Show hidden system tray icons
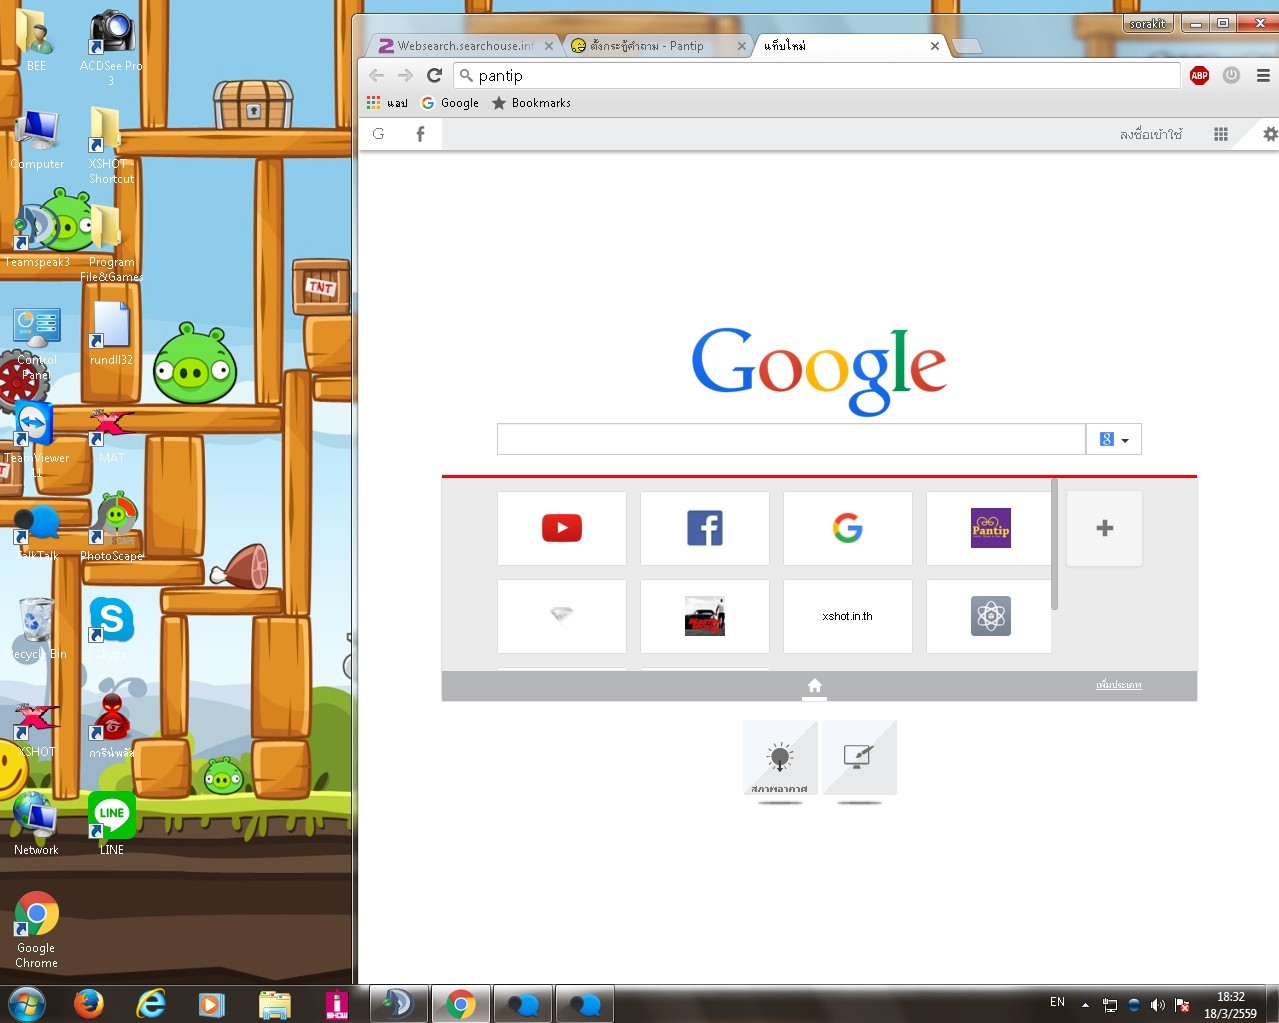The height and width of the screenshot is (1023, 1279). coord(1085,1005)
